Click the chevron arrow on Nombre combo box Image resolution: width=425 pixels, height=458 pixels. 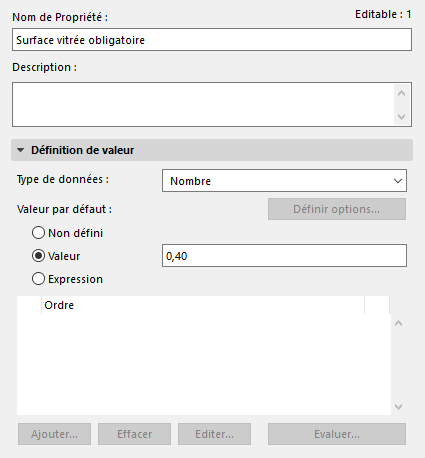pyautogui.click(x=398, y=181)
